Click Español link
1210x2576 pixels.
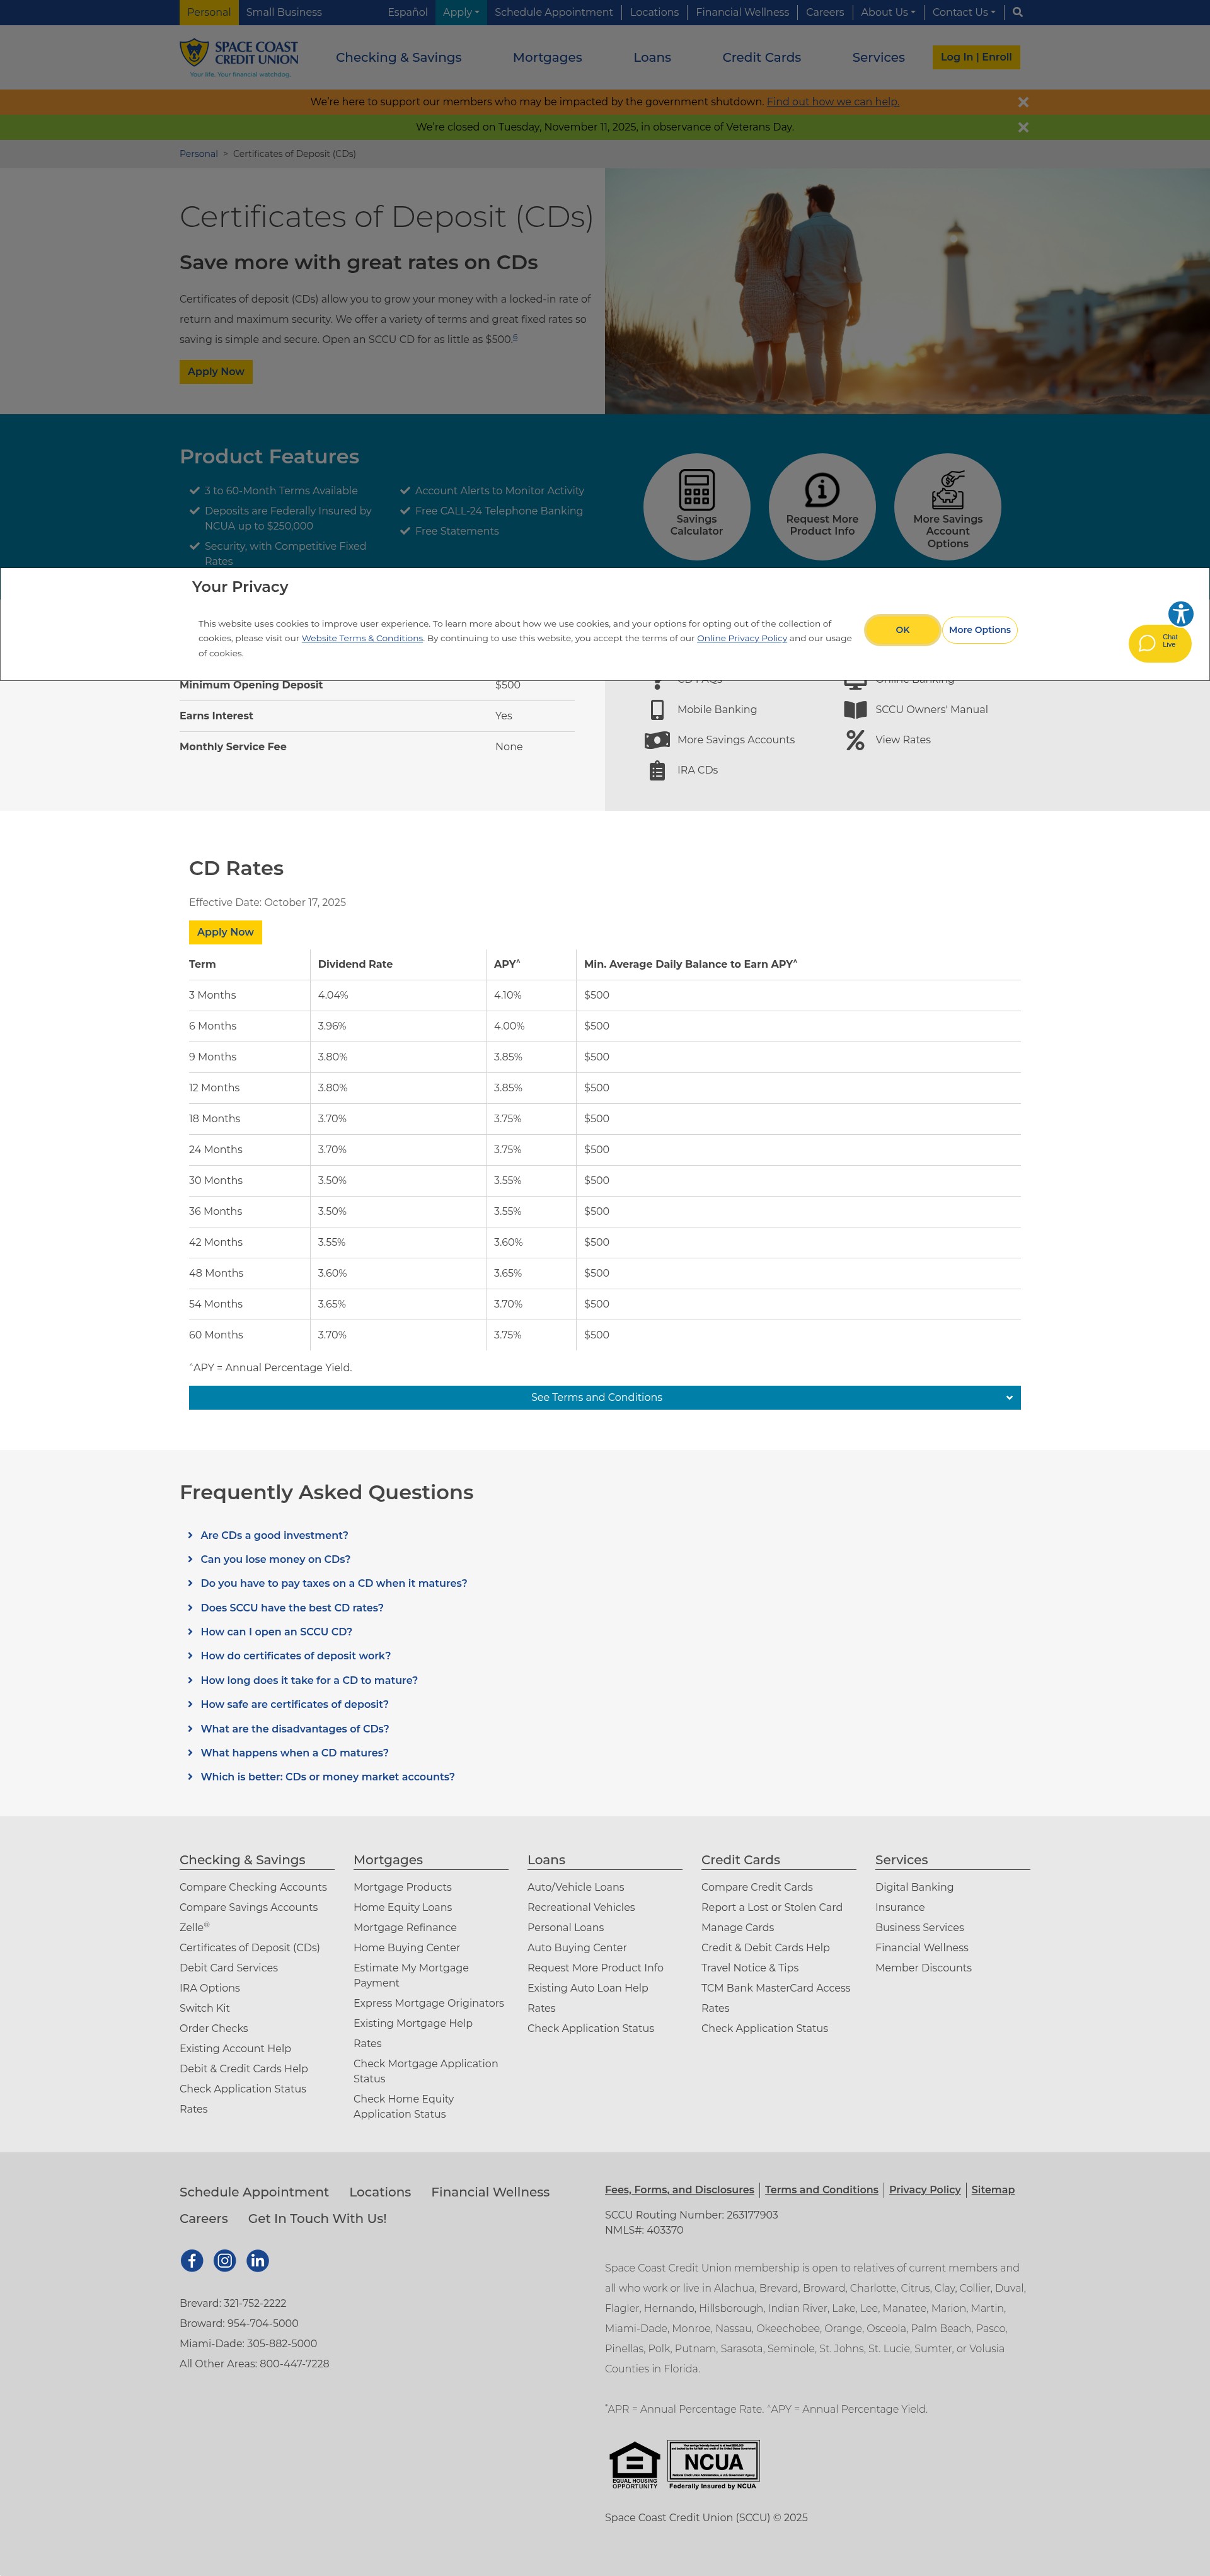coord(407,12)
